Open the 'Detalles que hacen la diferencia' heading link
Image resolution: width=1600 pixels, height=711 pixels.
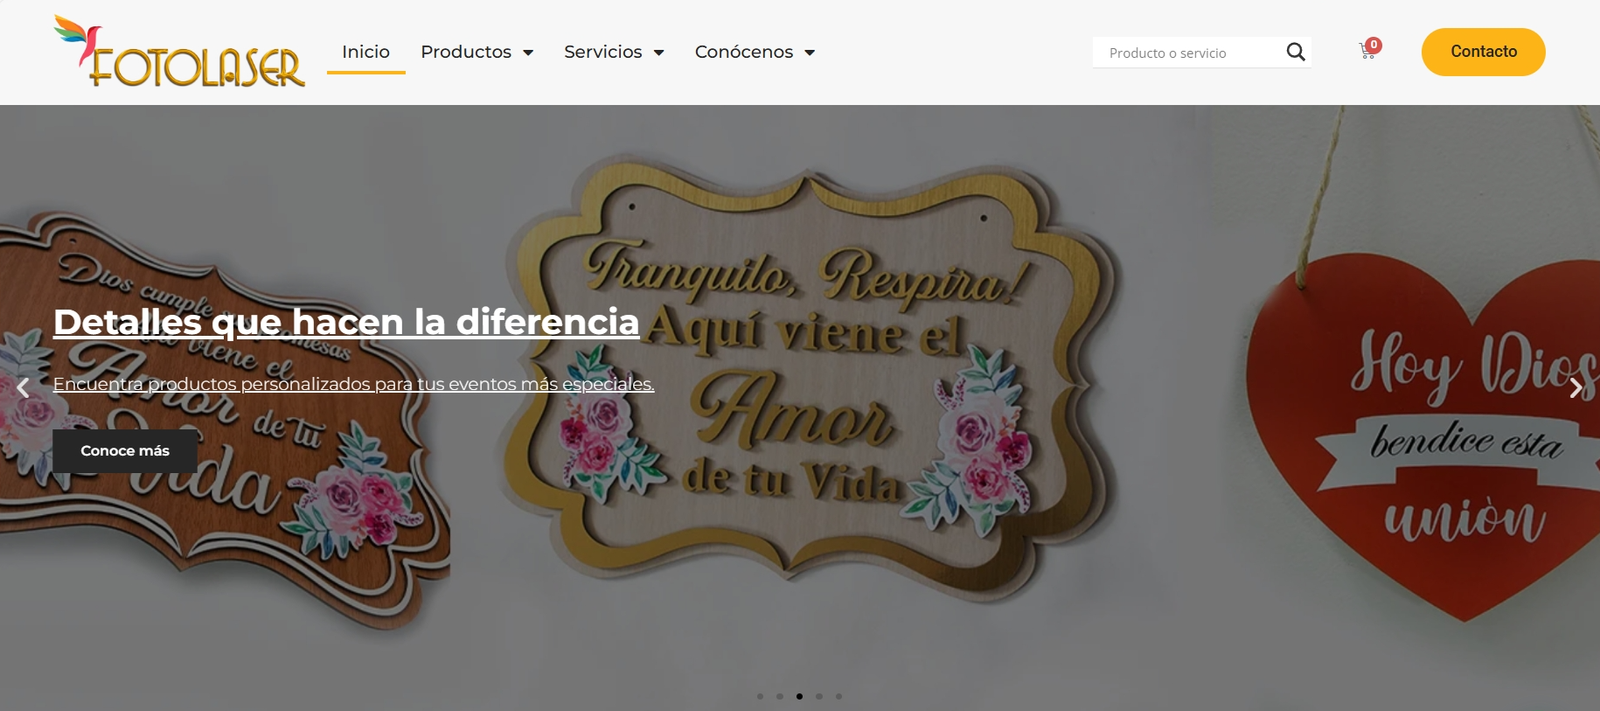(x=346, y=322)
